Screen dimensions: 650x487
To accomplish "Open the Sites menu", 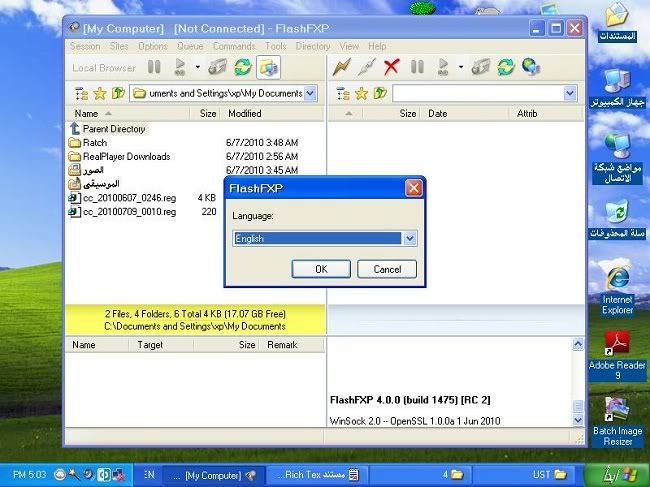I will point(119,46).
